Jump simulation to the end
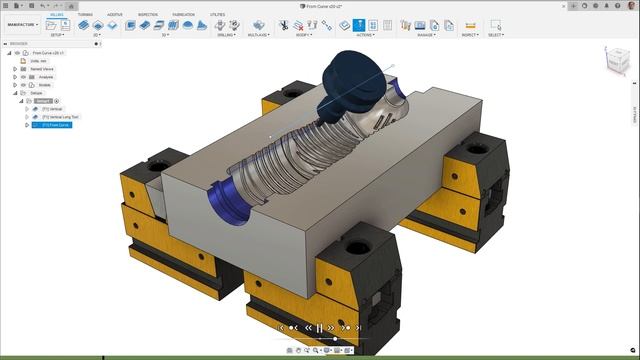640x360 pixels. [x=359, y=328]
